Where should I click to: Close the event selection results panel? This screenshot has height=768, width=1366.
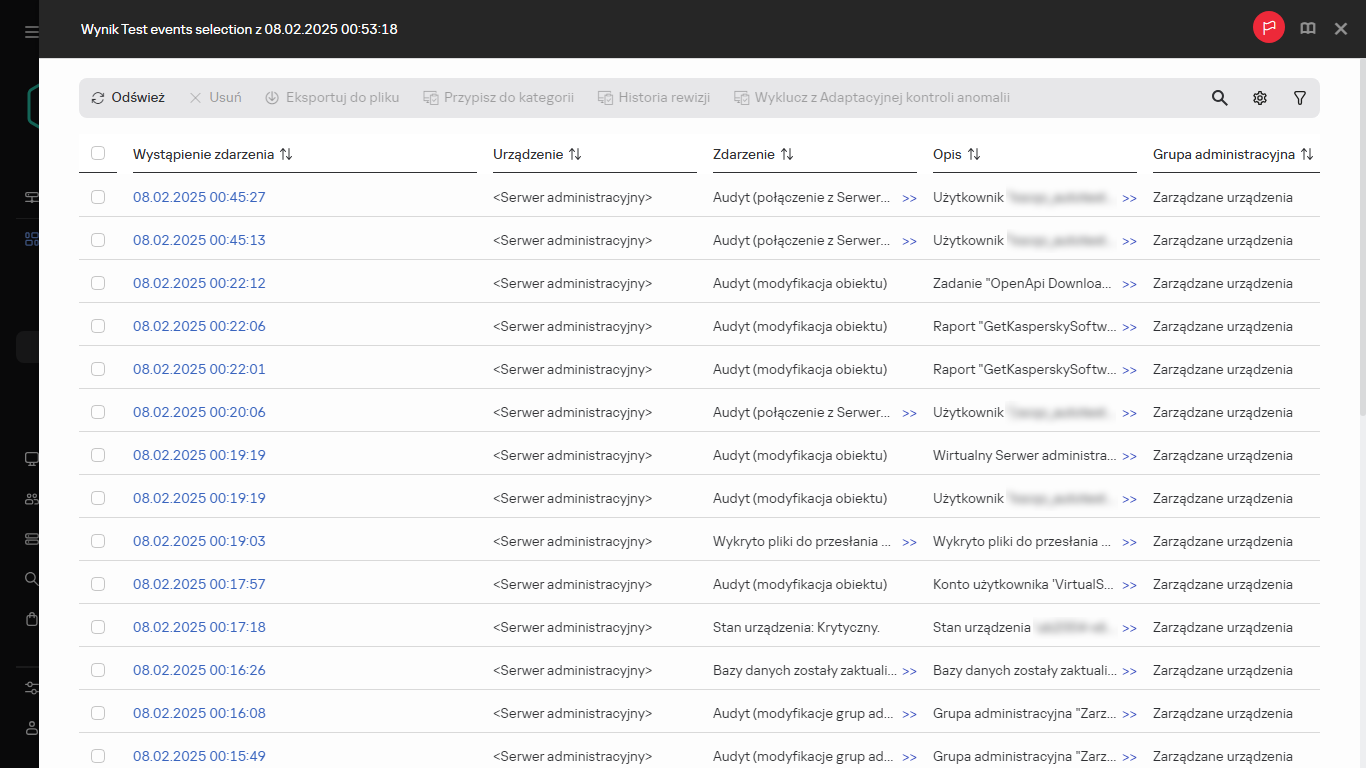1341,29
